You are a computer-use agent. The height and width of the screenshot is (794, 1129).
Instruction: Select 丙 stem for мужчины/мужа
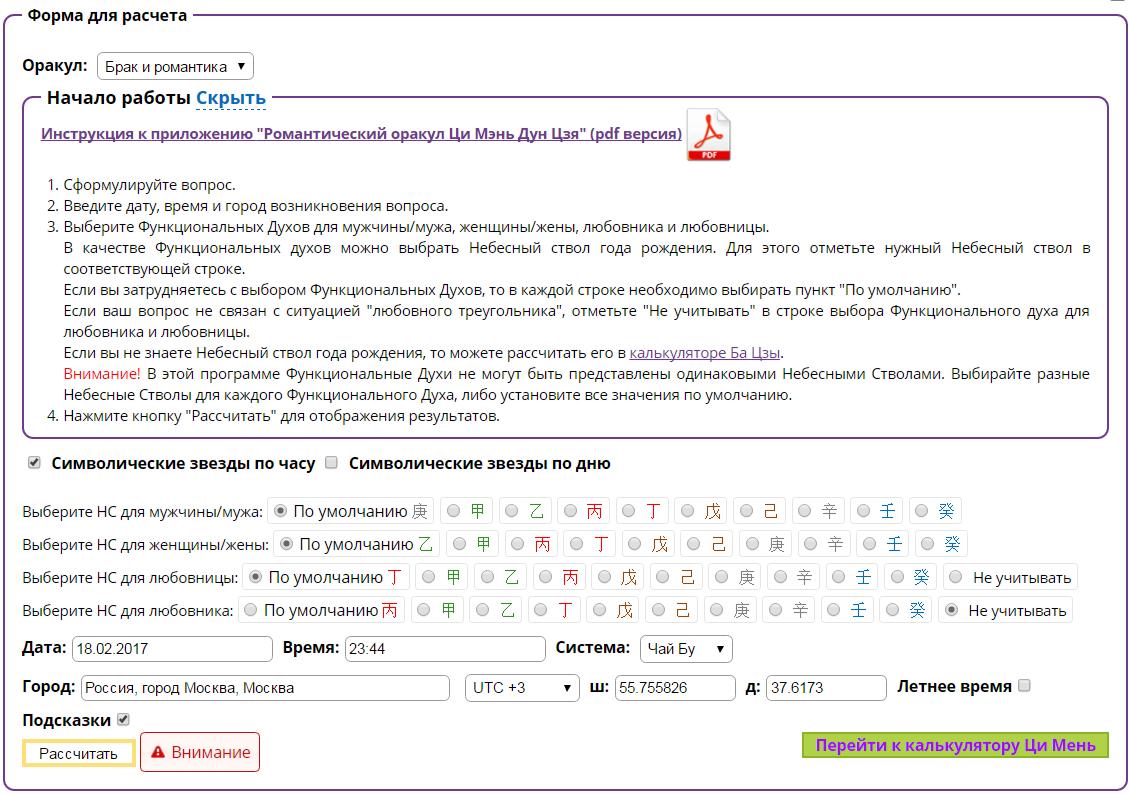[570, 510]
